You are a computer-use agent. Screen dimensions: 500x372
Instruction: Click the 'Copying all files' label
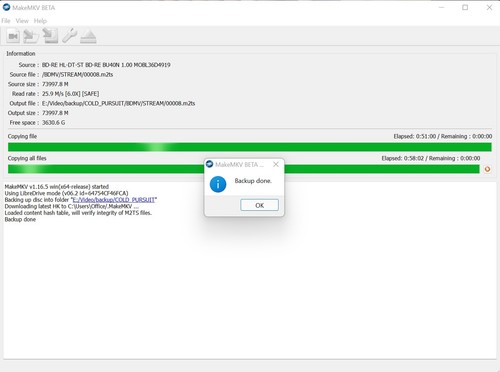(x=27, y=158)
